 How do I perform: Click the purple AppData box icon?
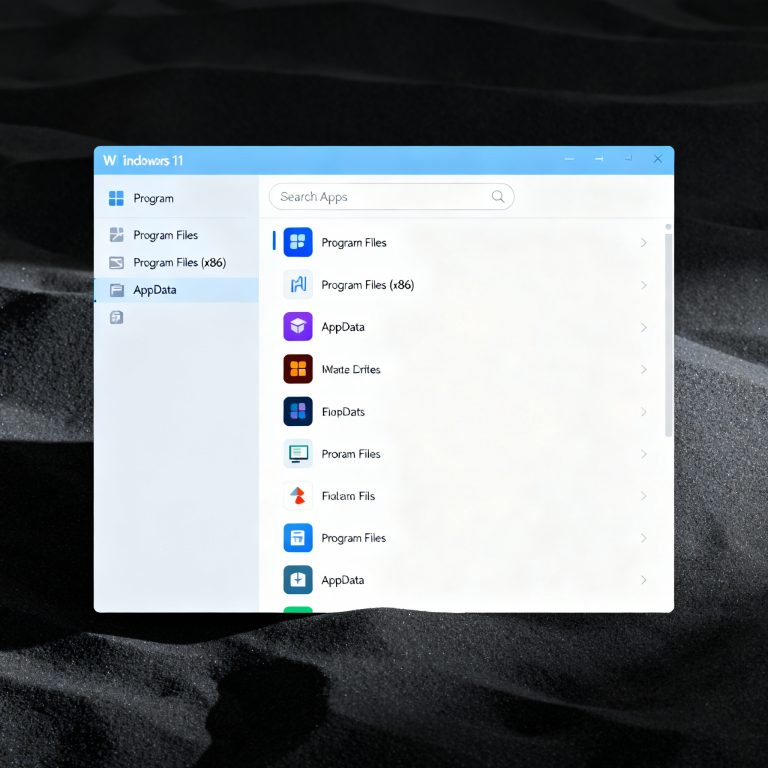(x=298, y=326)
